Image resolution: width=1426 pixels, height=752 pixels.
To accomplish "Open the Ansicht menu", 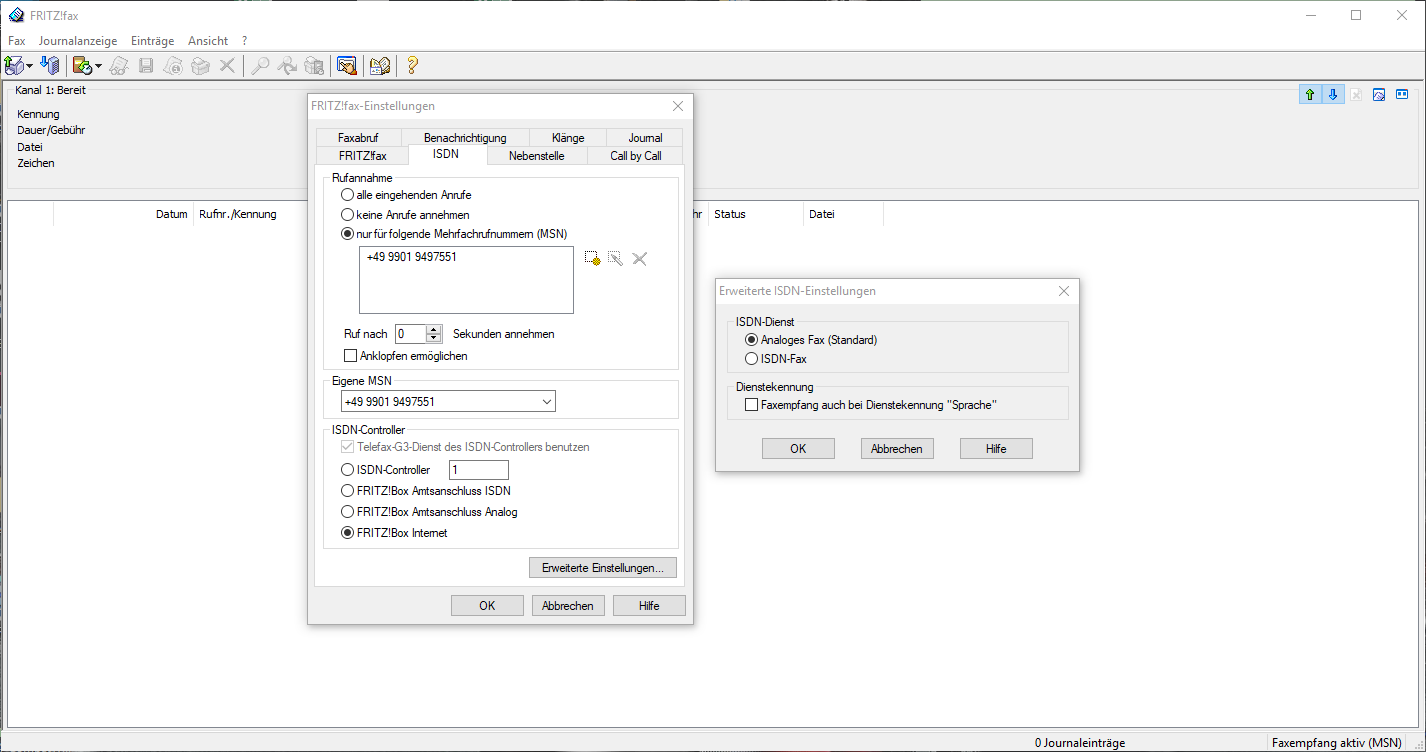I will coord(208,41).
